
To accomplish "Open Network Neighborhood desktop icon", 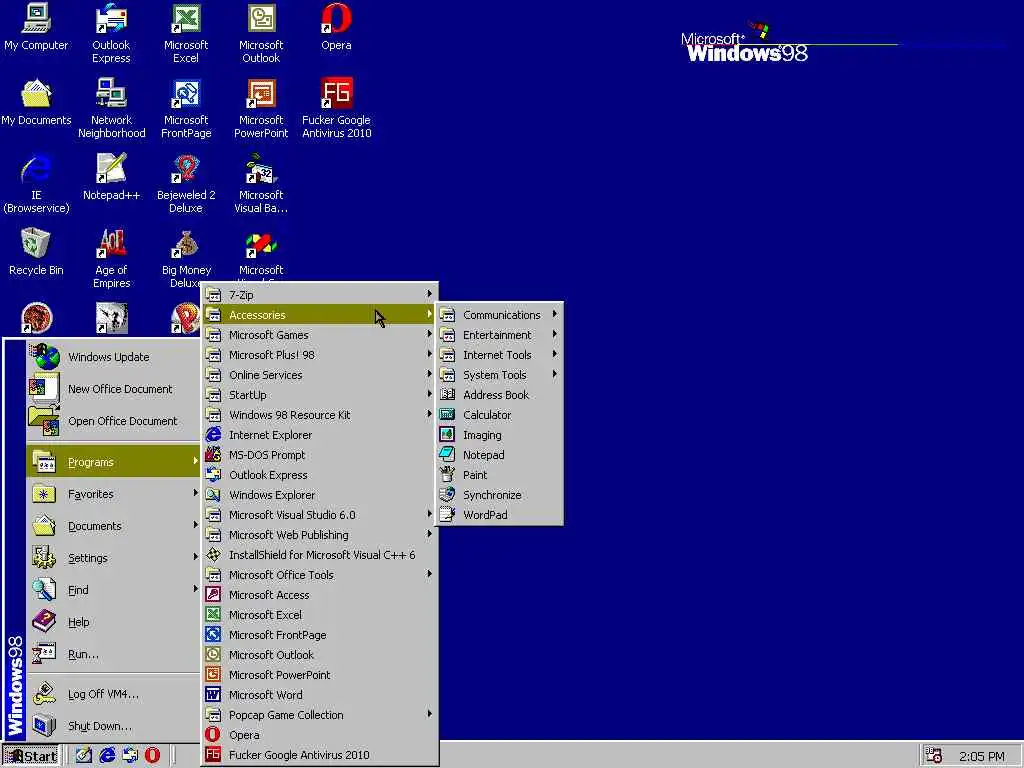I will point(111,108).
